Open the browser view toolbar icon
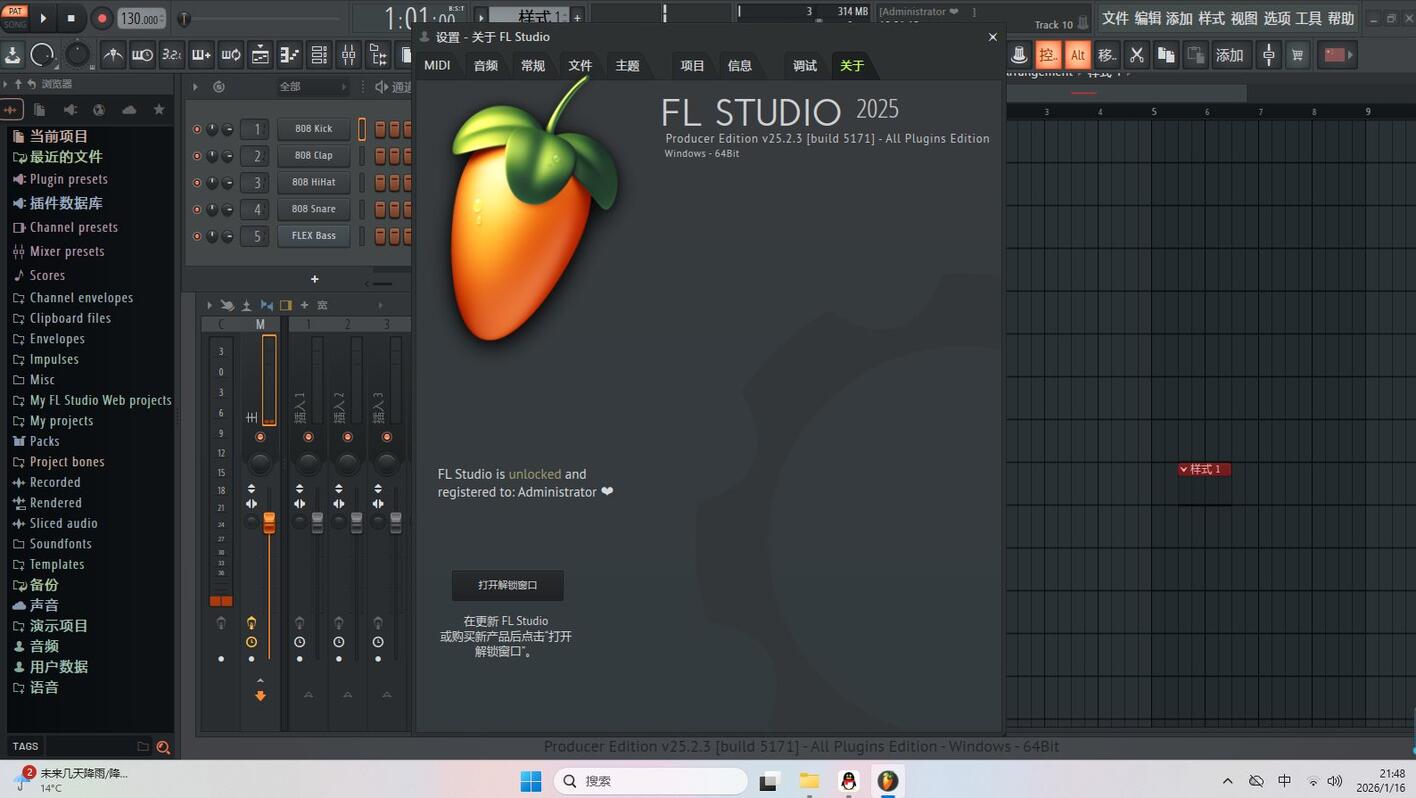 coord(378,55)
